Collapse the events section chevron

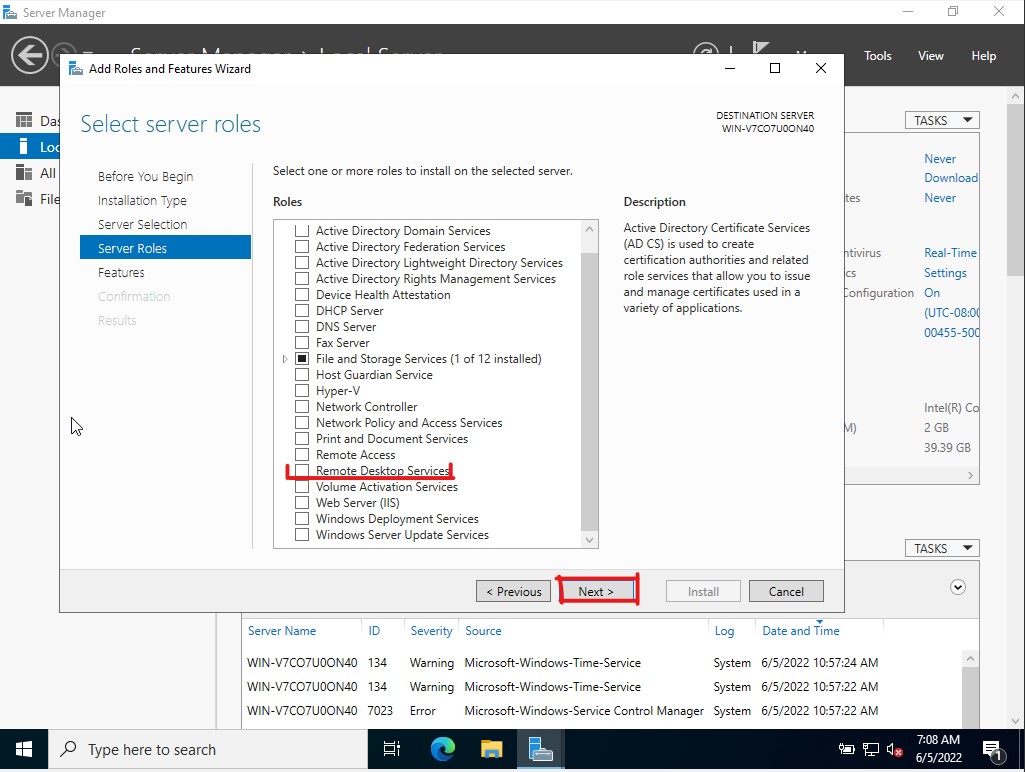pyautogui.click(x=958, y=587)
